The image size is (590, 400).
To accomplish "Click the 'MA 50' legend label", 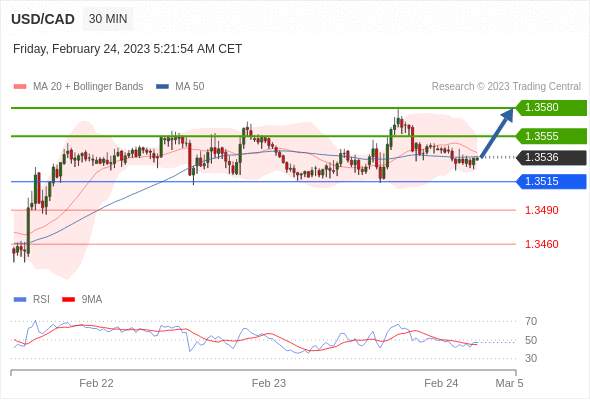I will [190, 87].
